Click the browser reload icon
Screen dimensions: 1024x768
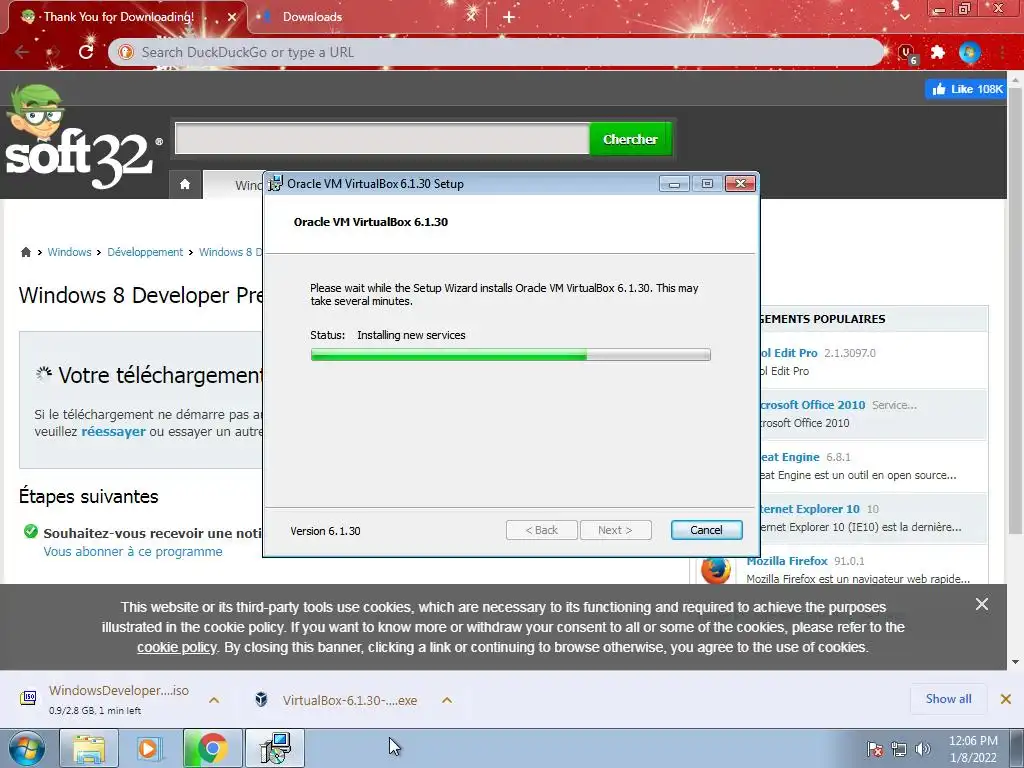[x=86, y=52]
